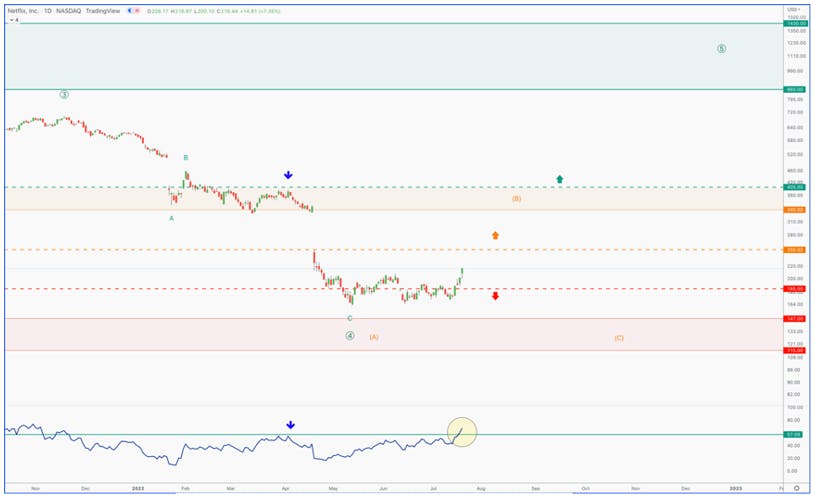The height and width of the screenshot is (498, 815).
Task: Click the circled 4 wave label
Action: pos(350,336)
